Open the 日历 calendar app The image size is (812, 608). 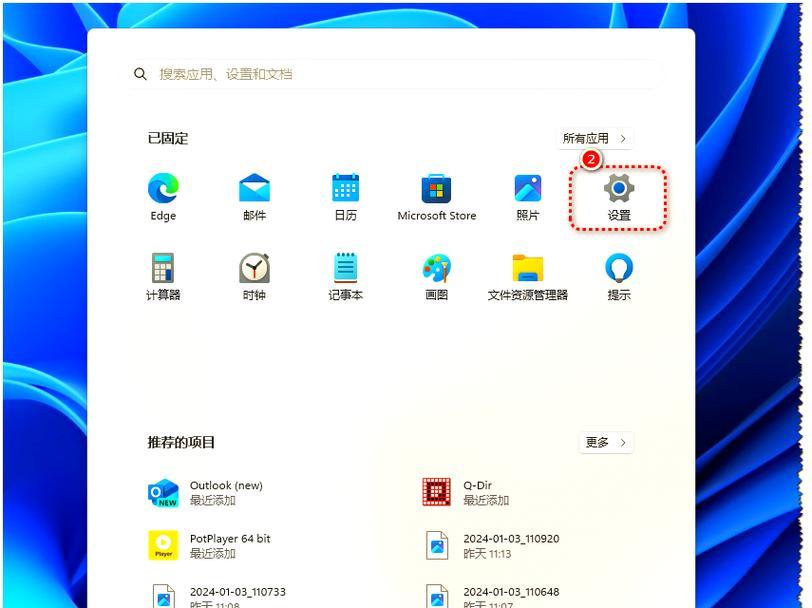click(345, 197)
